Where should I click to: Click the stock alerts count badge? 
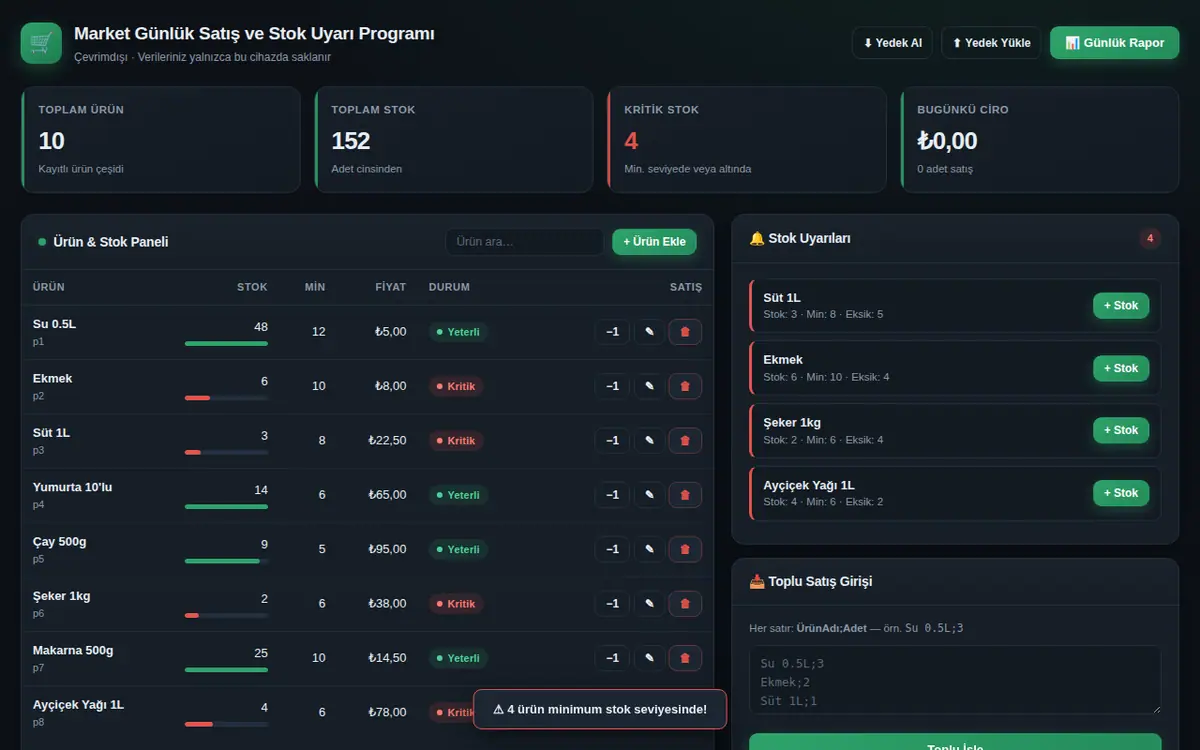tap(1150, 238)
